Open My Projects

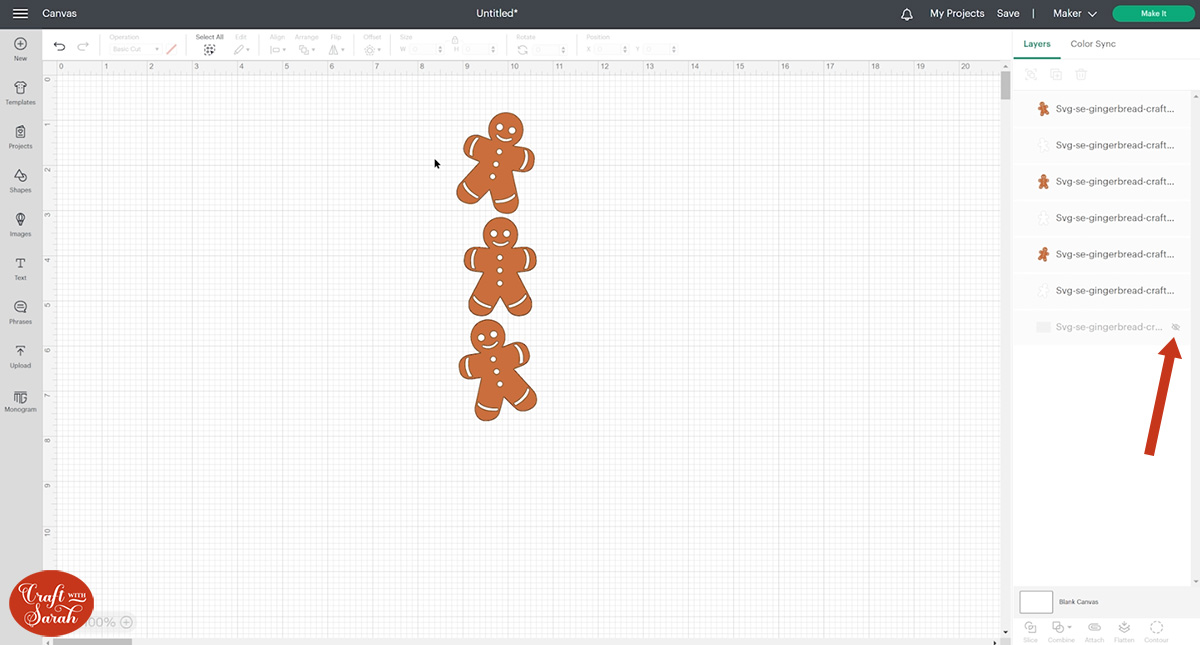tap(957, 14)
